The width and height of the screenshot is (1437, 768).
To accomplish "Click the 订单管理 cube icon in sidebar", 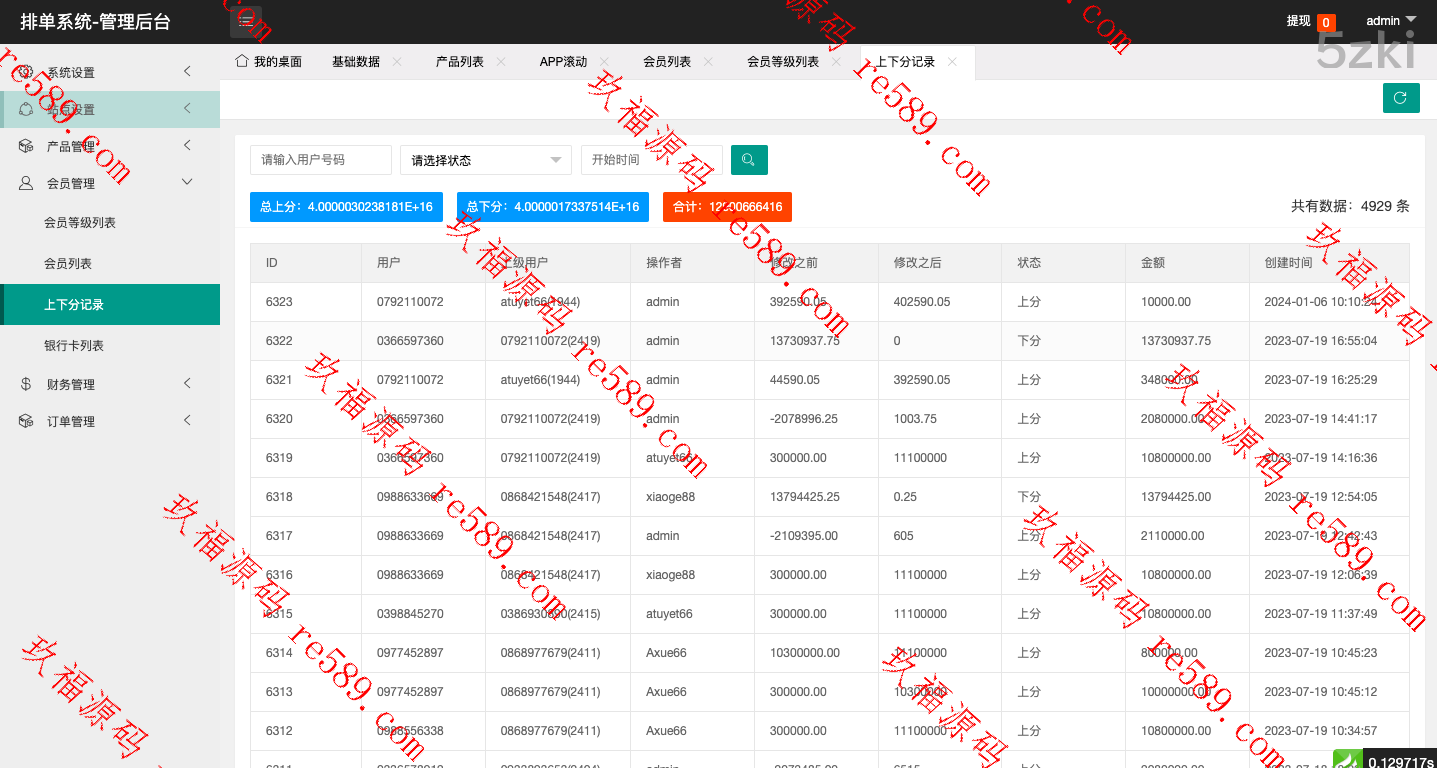I will point(26,421).
